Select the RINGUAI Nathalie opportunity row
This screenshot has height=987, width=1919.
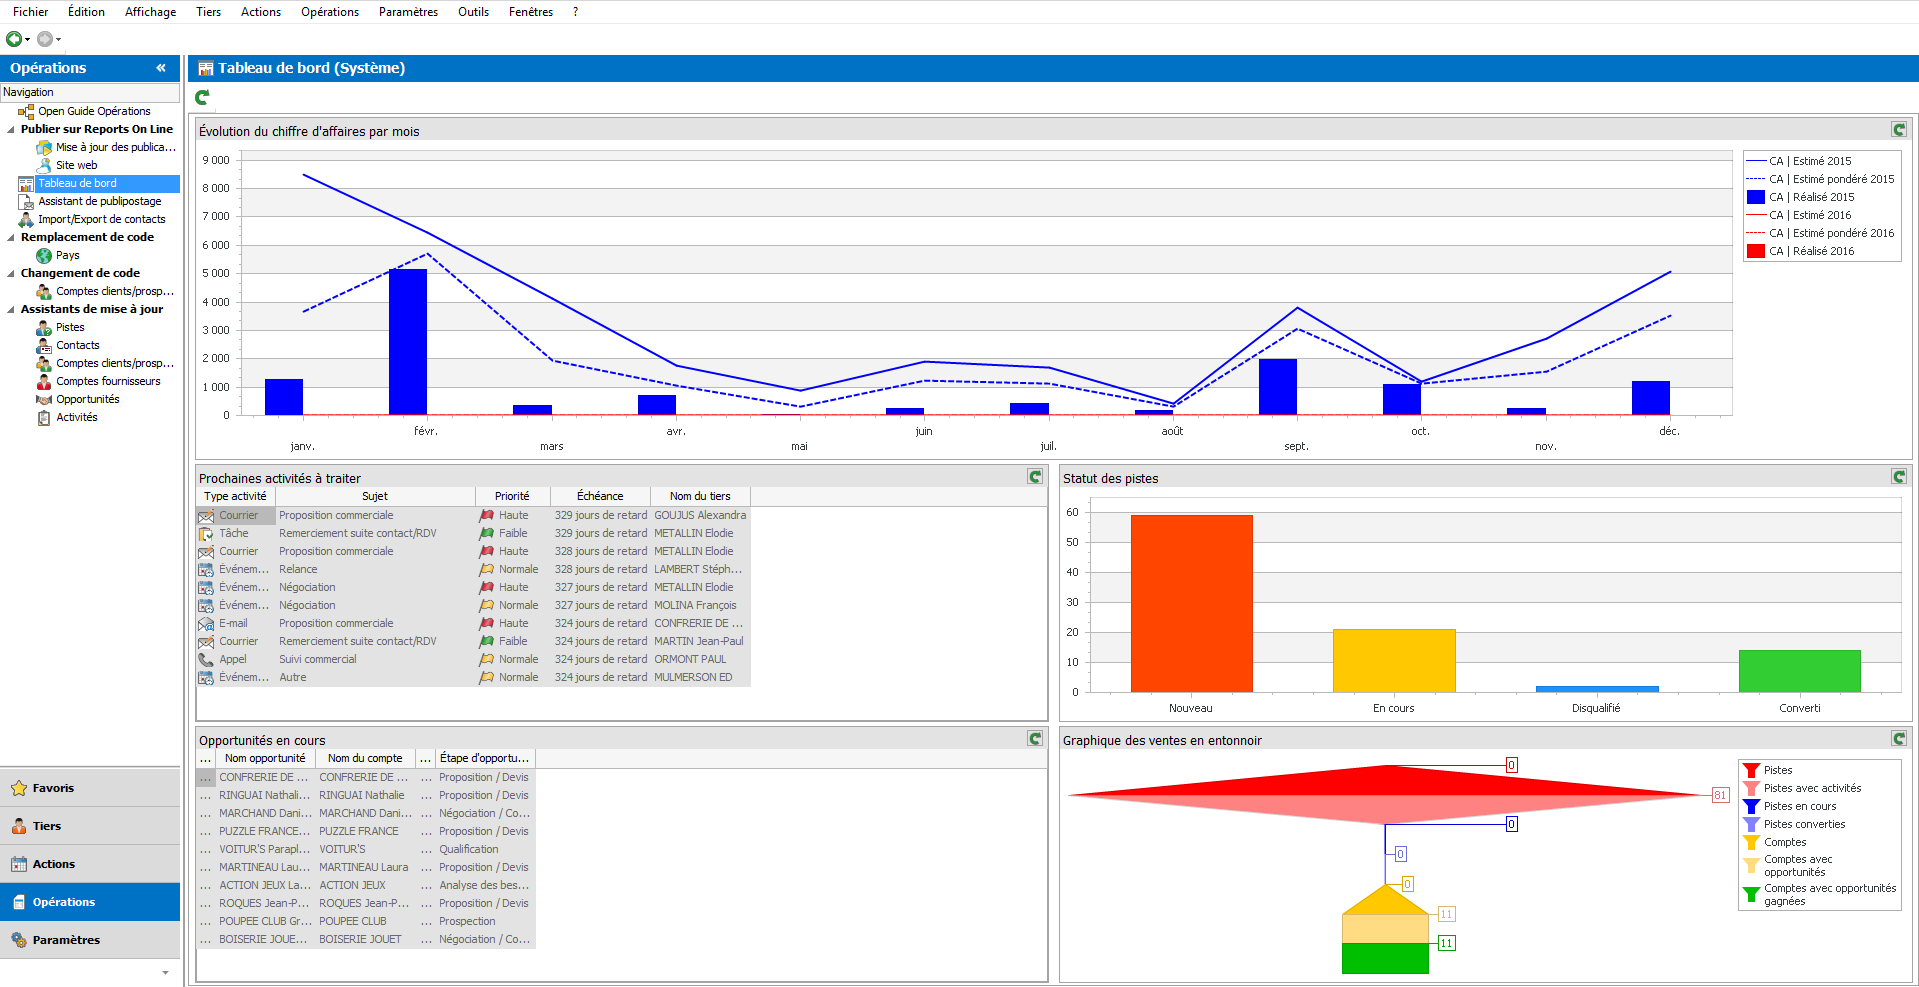pyautogui.click(x=264, y=794)
